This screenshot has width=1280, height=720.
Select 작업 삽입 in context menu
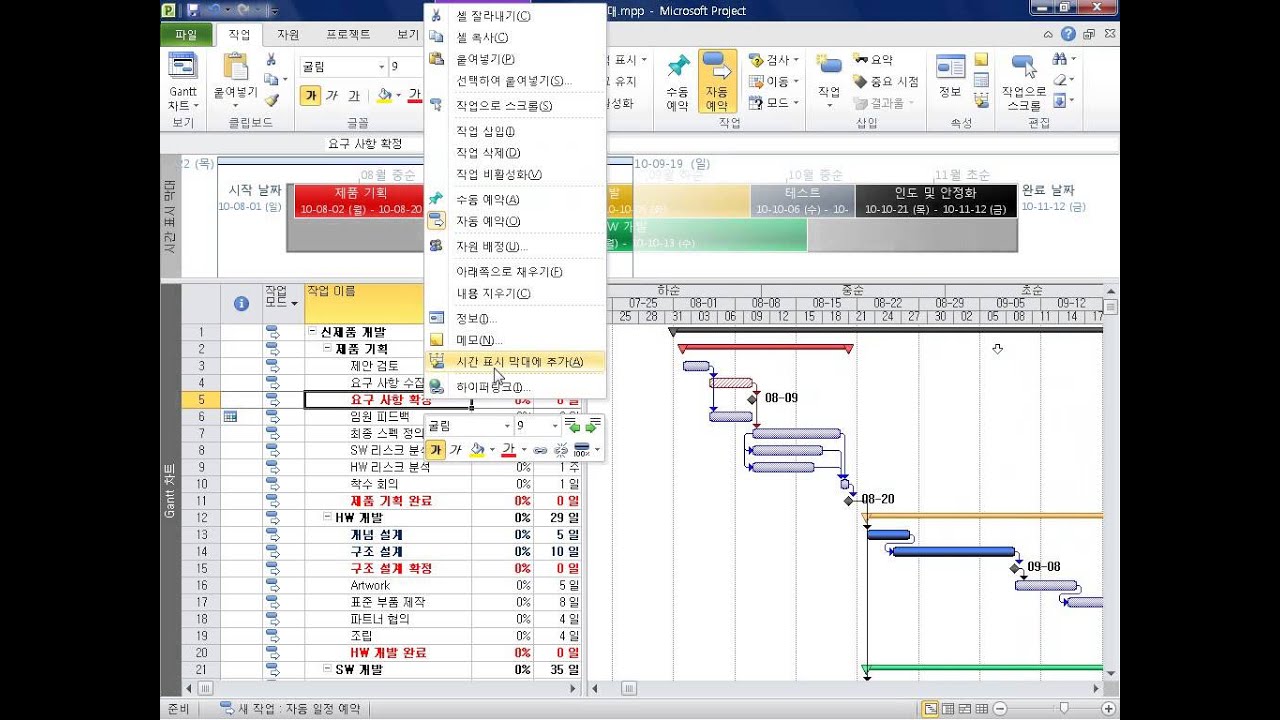click(x=516, y=131)
